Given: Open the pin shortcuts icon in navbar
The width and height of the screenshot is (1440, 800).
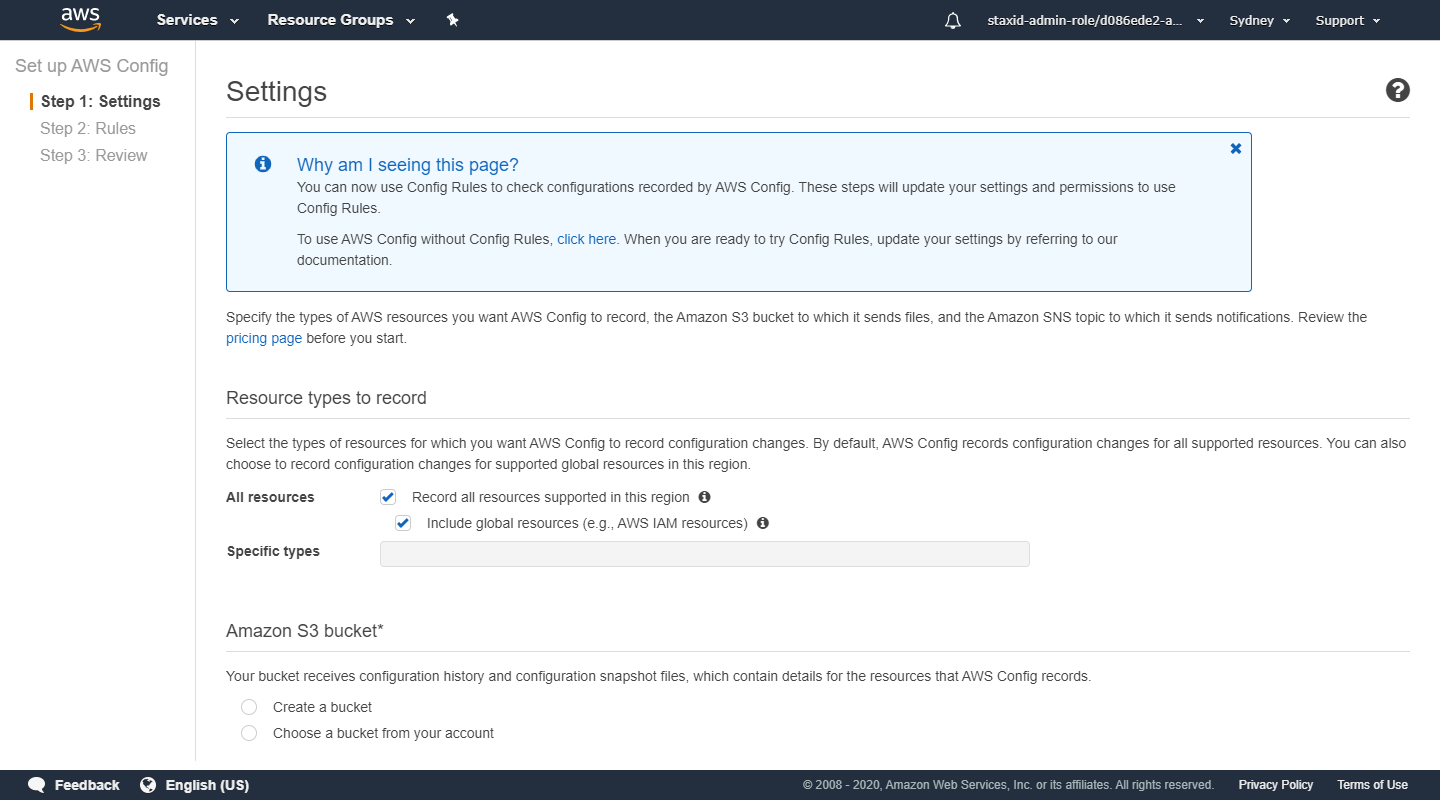Looking at the screenshot, I should (452, 20).
